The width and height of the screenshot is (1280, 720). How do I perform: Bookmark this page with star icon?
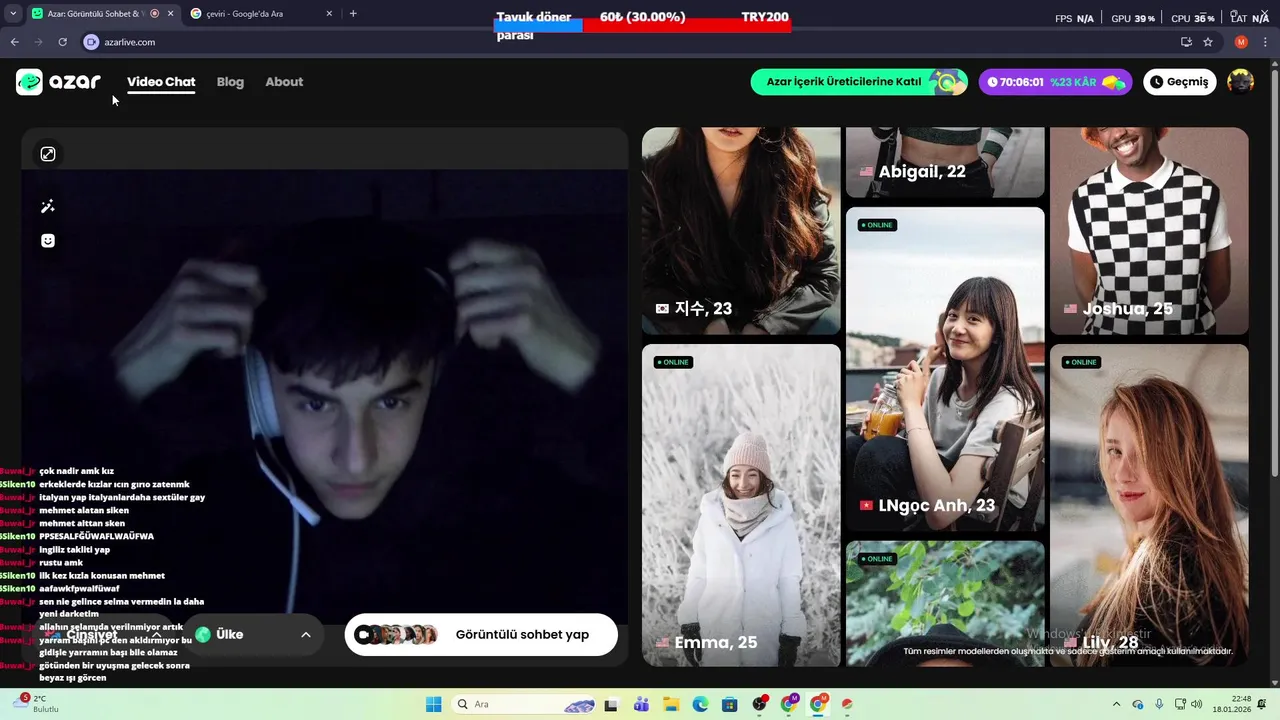pos(1208,42)
